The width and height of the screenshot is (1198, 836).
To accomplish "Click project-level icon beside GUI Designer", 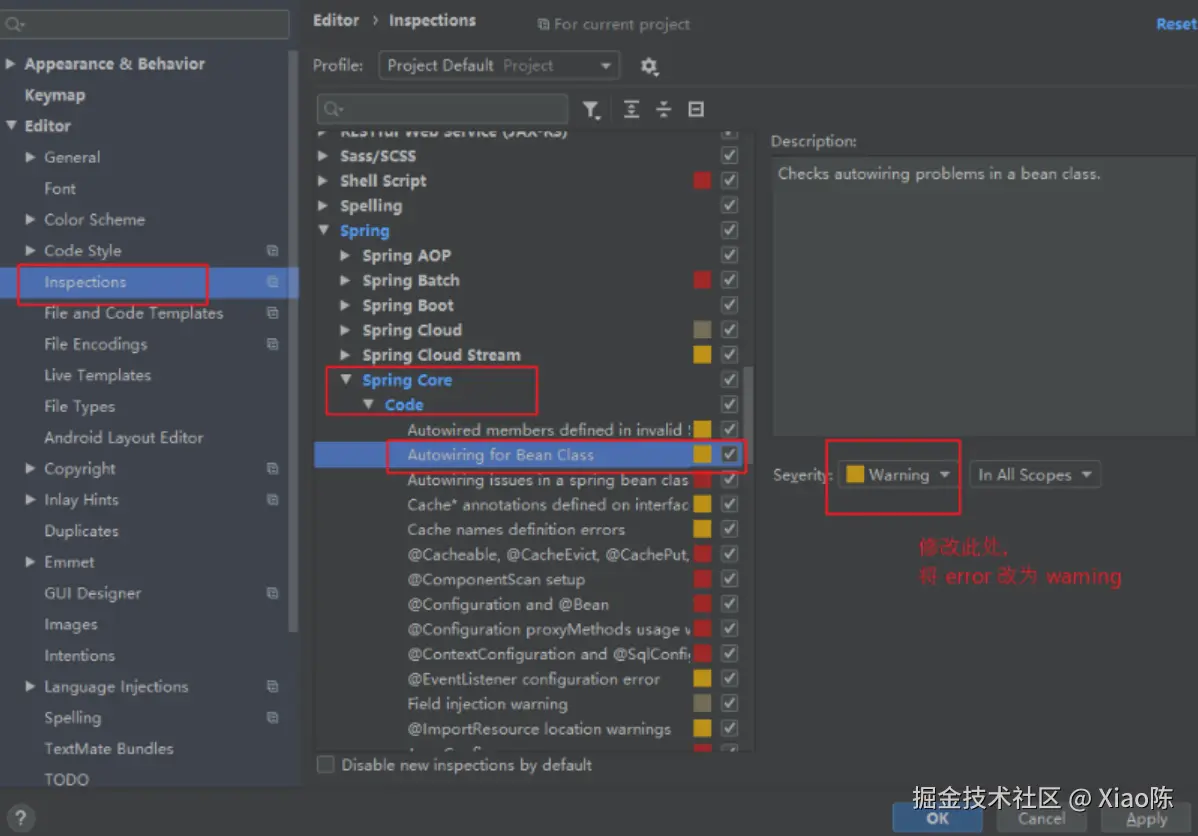I will [x=272, y=593].
